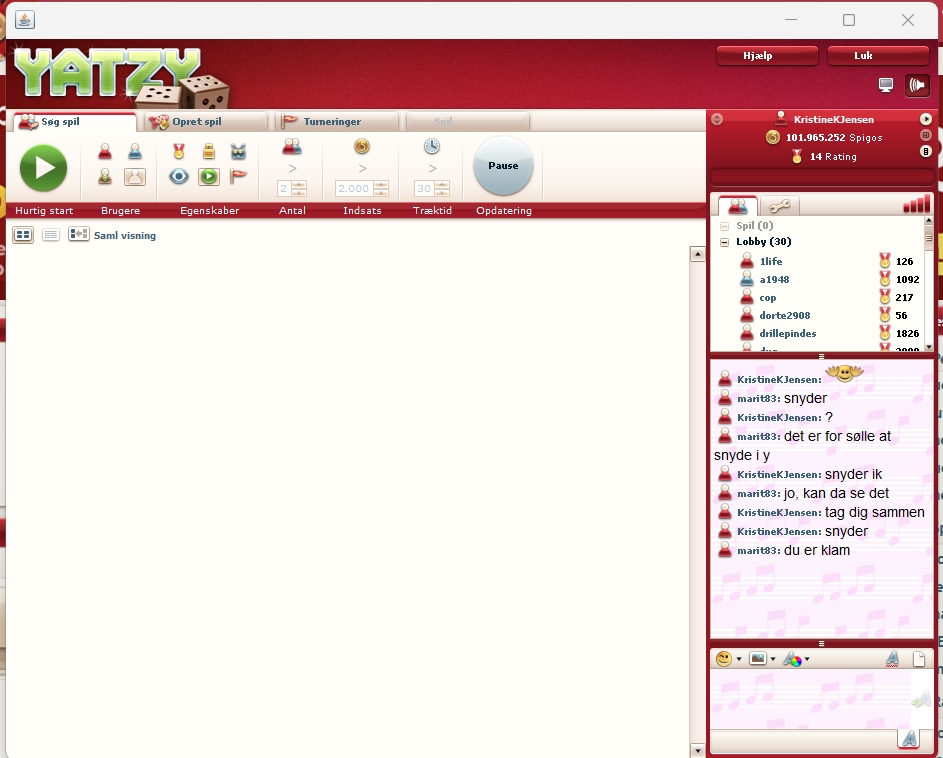
Task: Click the monitor display icon
Action: [x=885, y=85]
